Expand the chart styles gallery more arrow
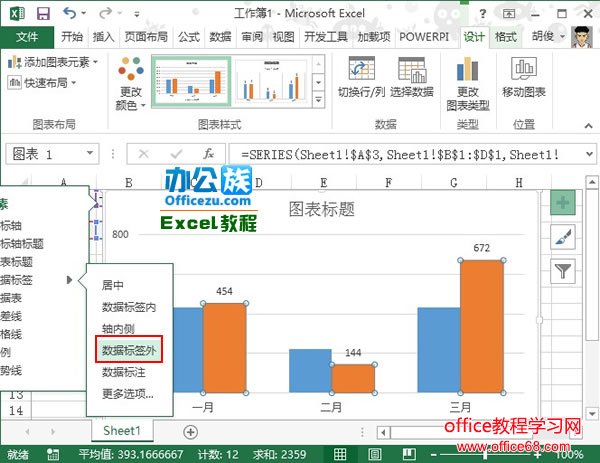The height and width of the screenshot is (463, 600). (318, 100)
